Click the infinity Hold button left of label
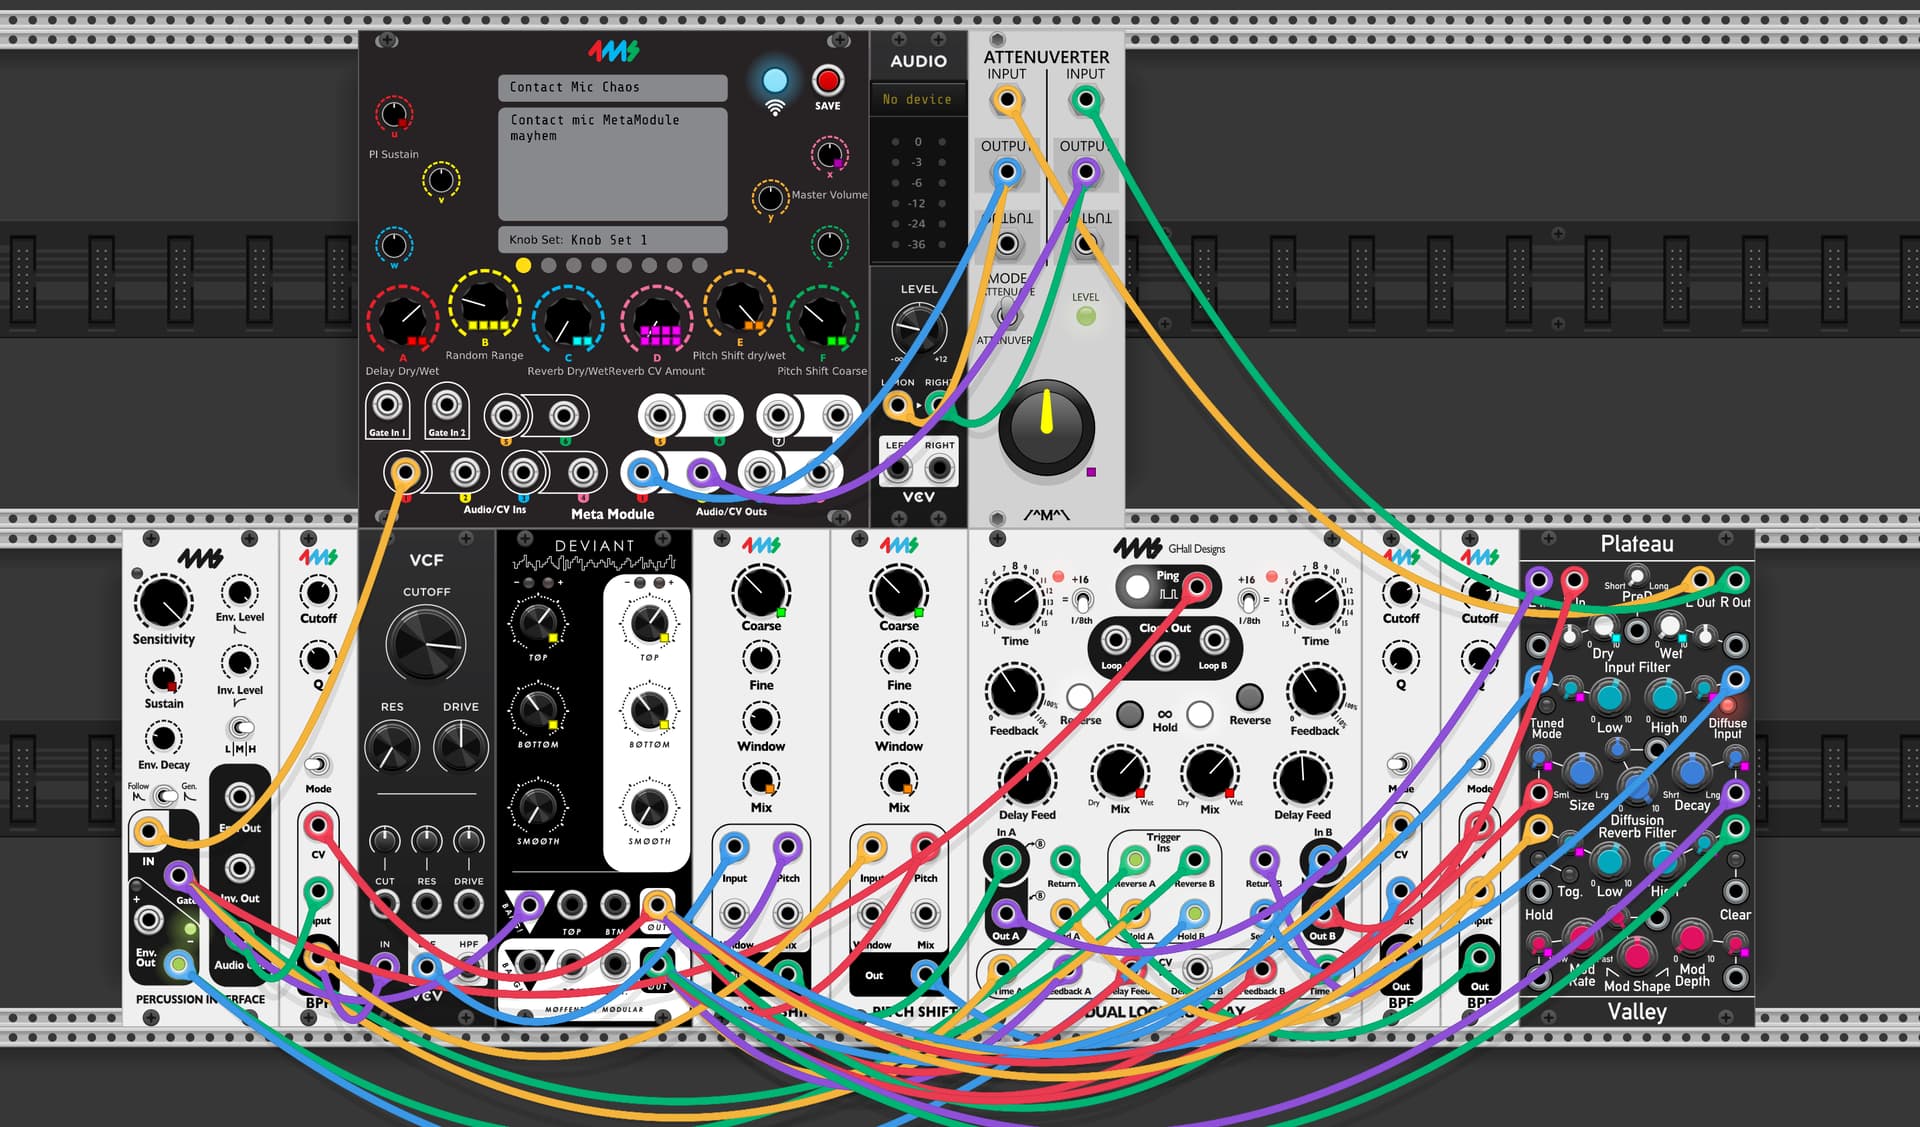Image resolution: width=1920 pixels, height=1127 pixels. [1129, 713]
